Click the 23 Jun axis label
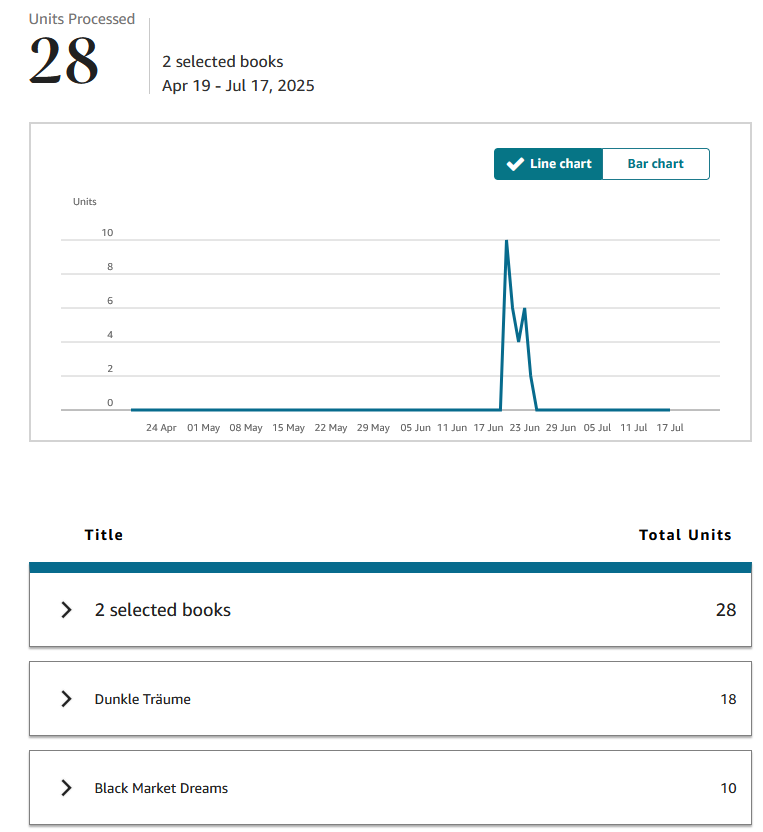Image resolution: width=763 pixels, height=832 pixels. click(524, 428)
